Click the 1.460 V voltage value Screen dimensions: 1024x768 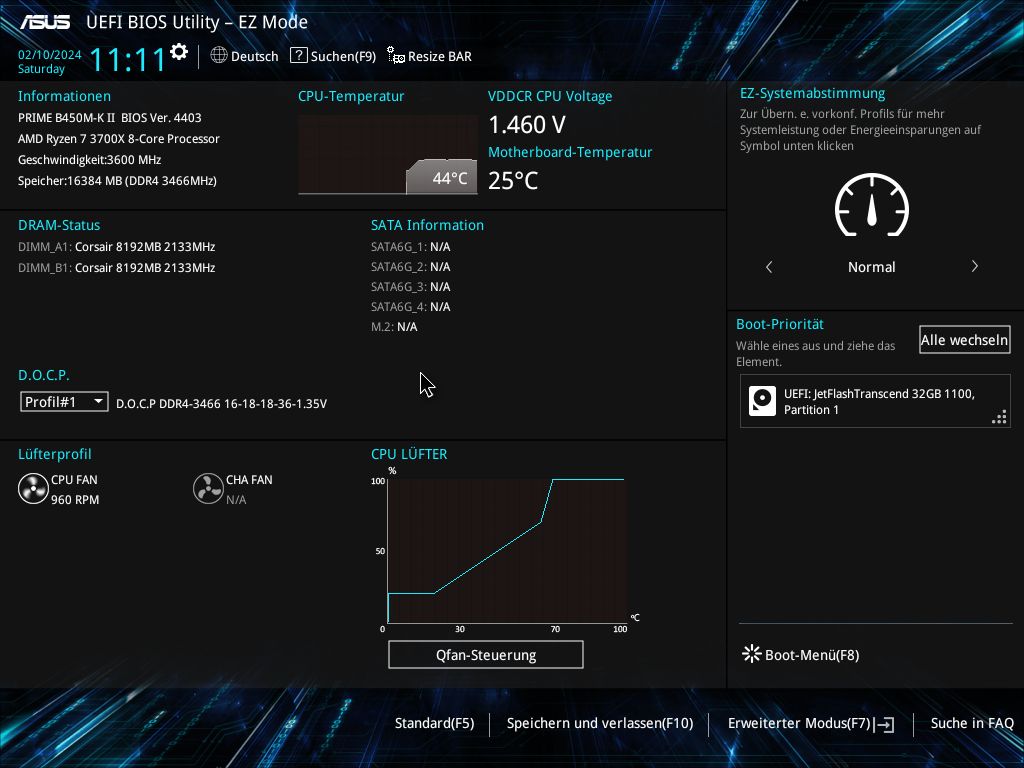pos(527,124)
